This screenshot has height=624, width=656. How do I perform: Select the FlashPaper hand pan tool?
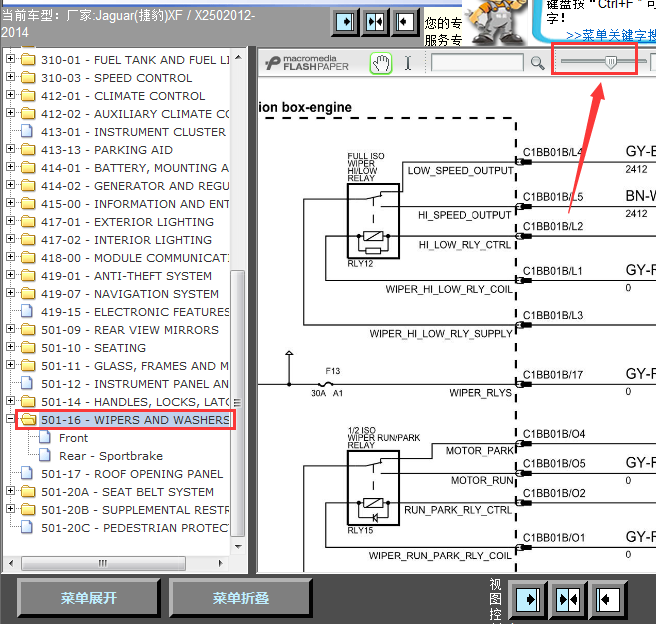pyautogui.click(x=380, y=64)
